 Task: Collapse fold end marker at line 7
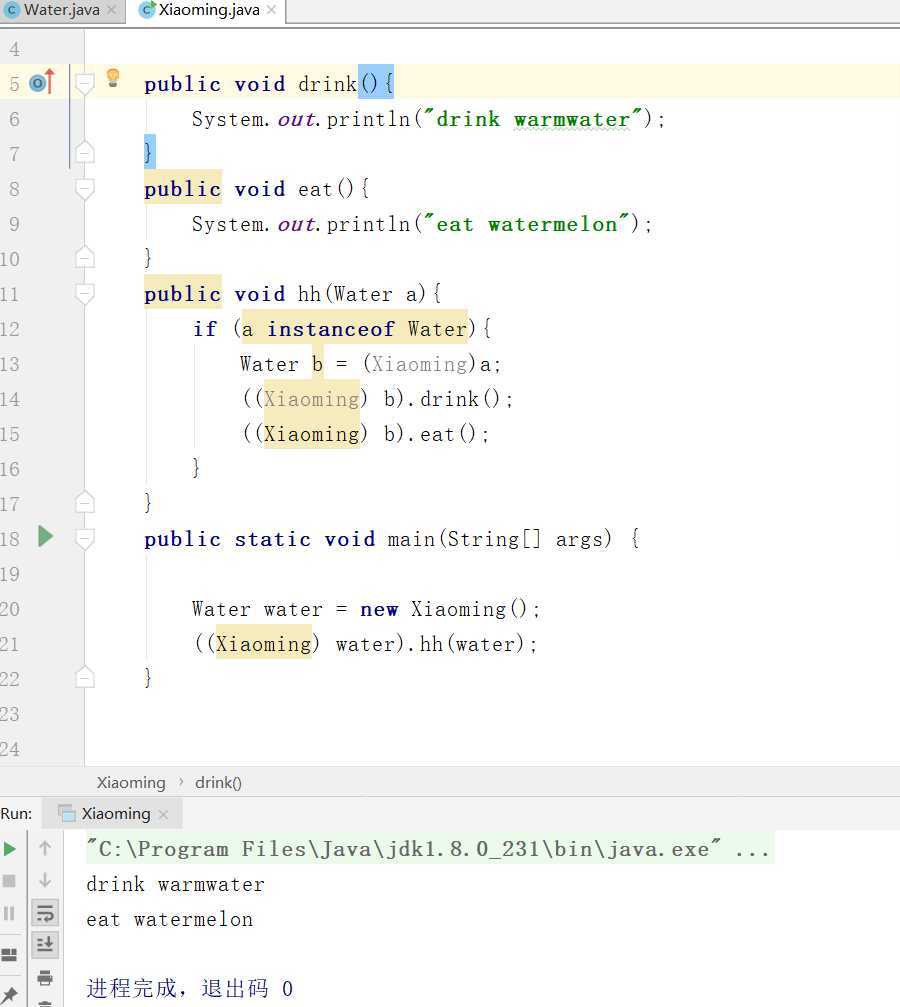pos(85,152)
